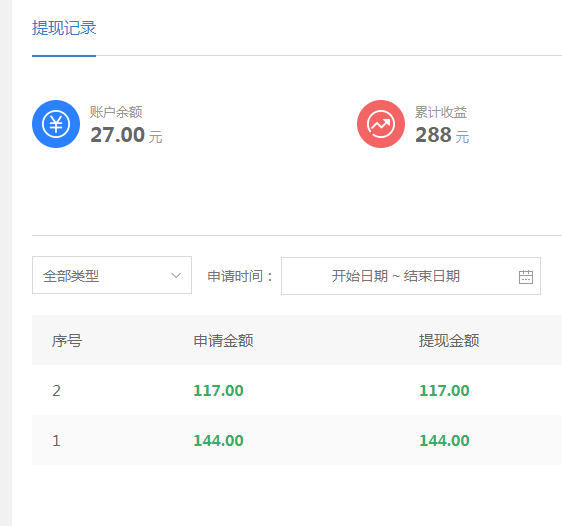Viewport: 562px width, 526px height.
Task: Expand the 全部类型 dropdown arrow
Action: point(176,275)
